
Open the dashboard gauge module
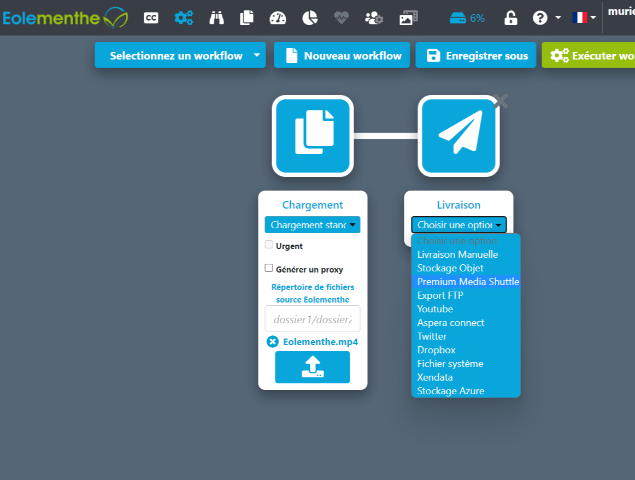pos(278,18)
